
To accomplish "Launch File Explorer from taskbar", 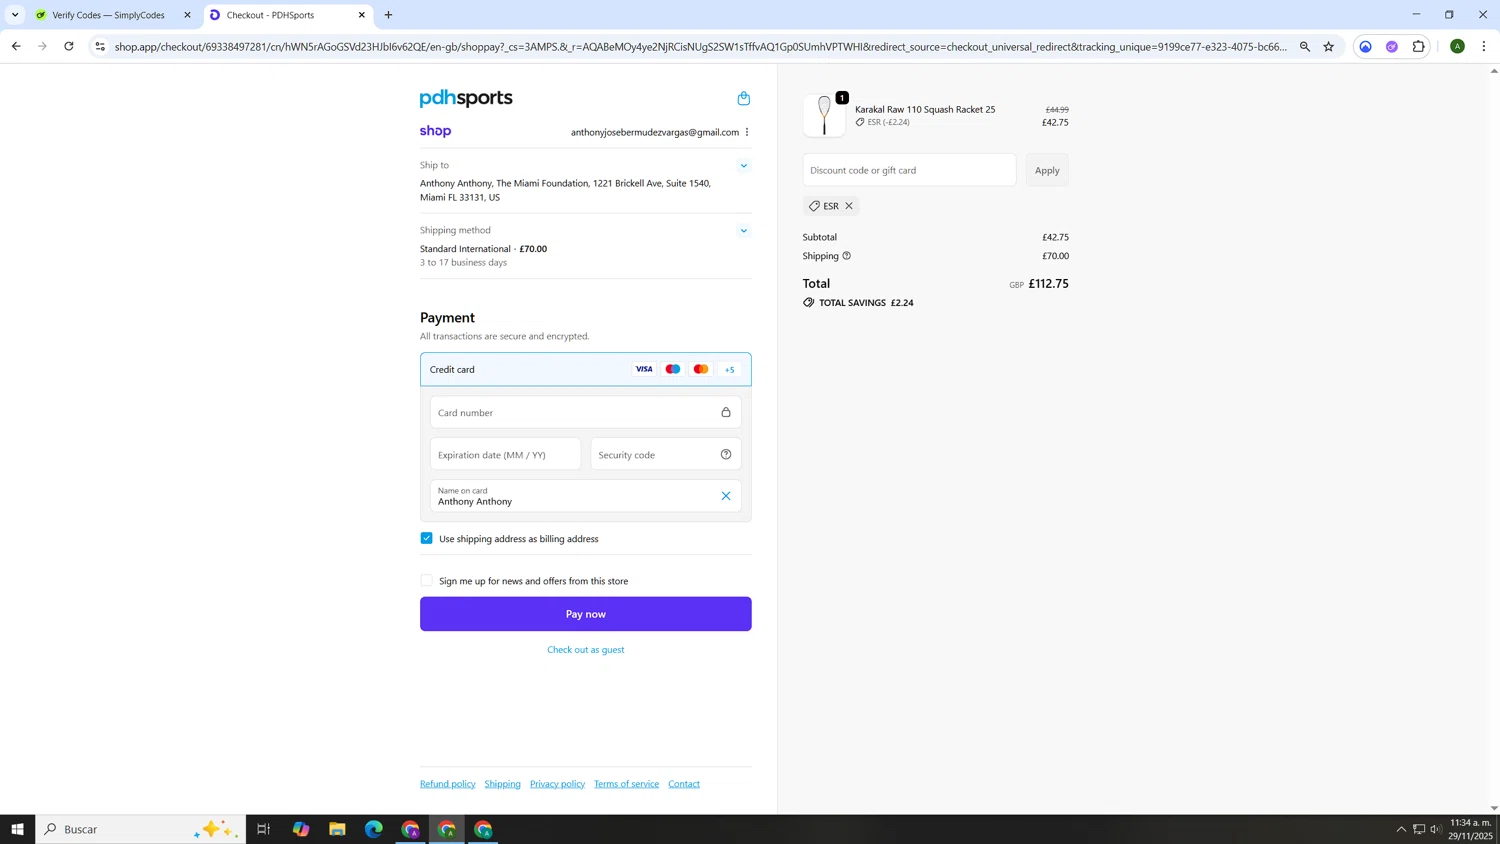I will (337, 829).
